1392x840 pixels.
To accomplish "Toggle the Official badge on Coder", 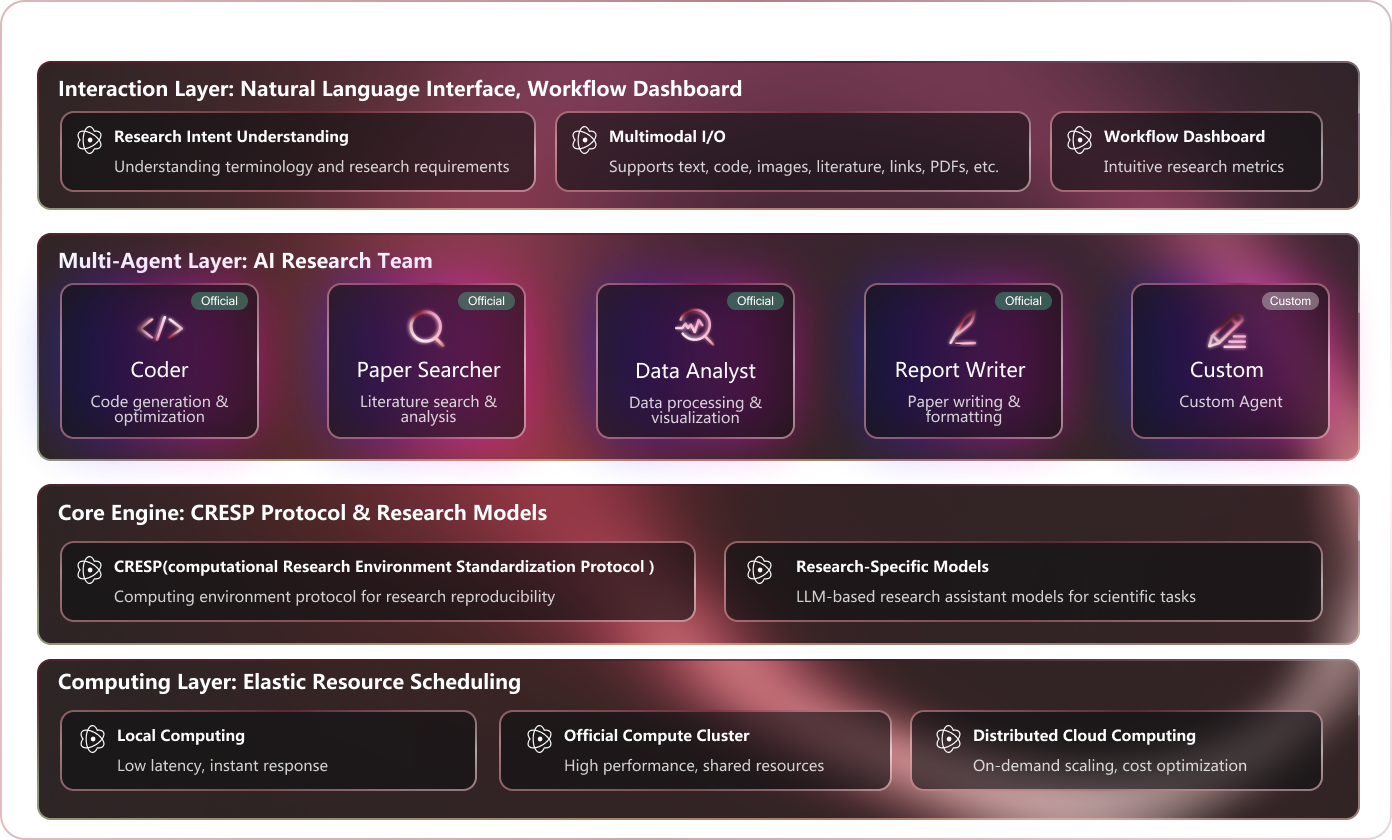I will 220,300.
